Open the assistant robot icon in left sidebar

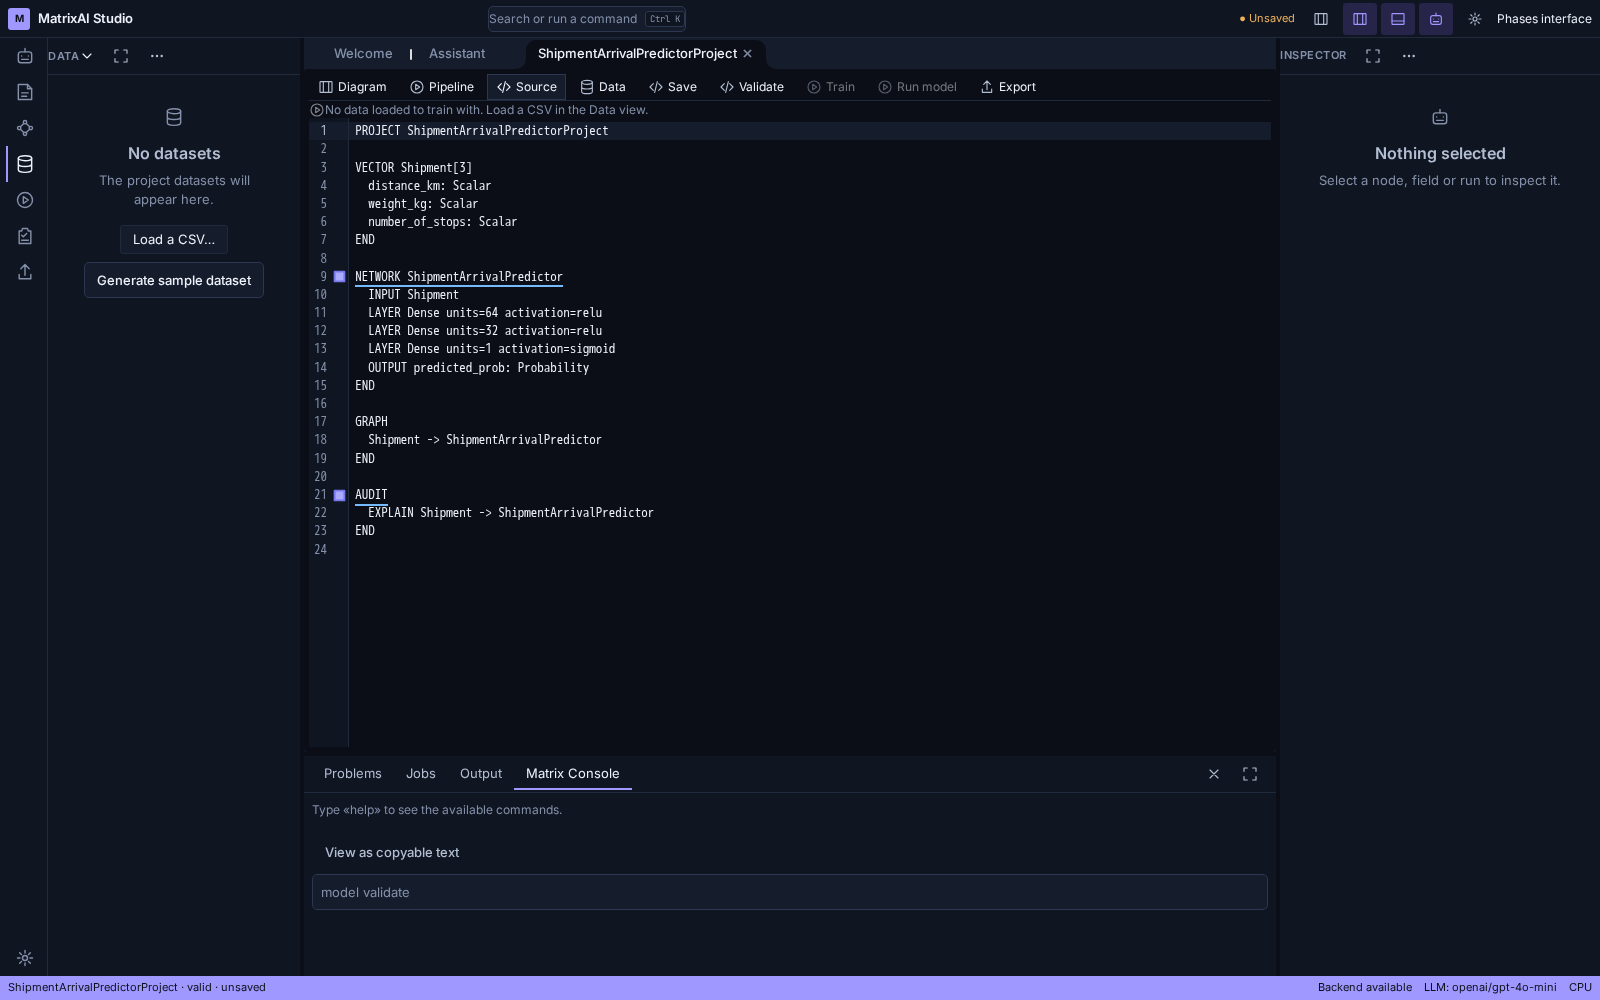25,56
